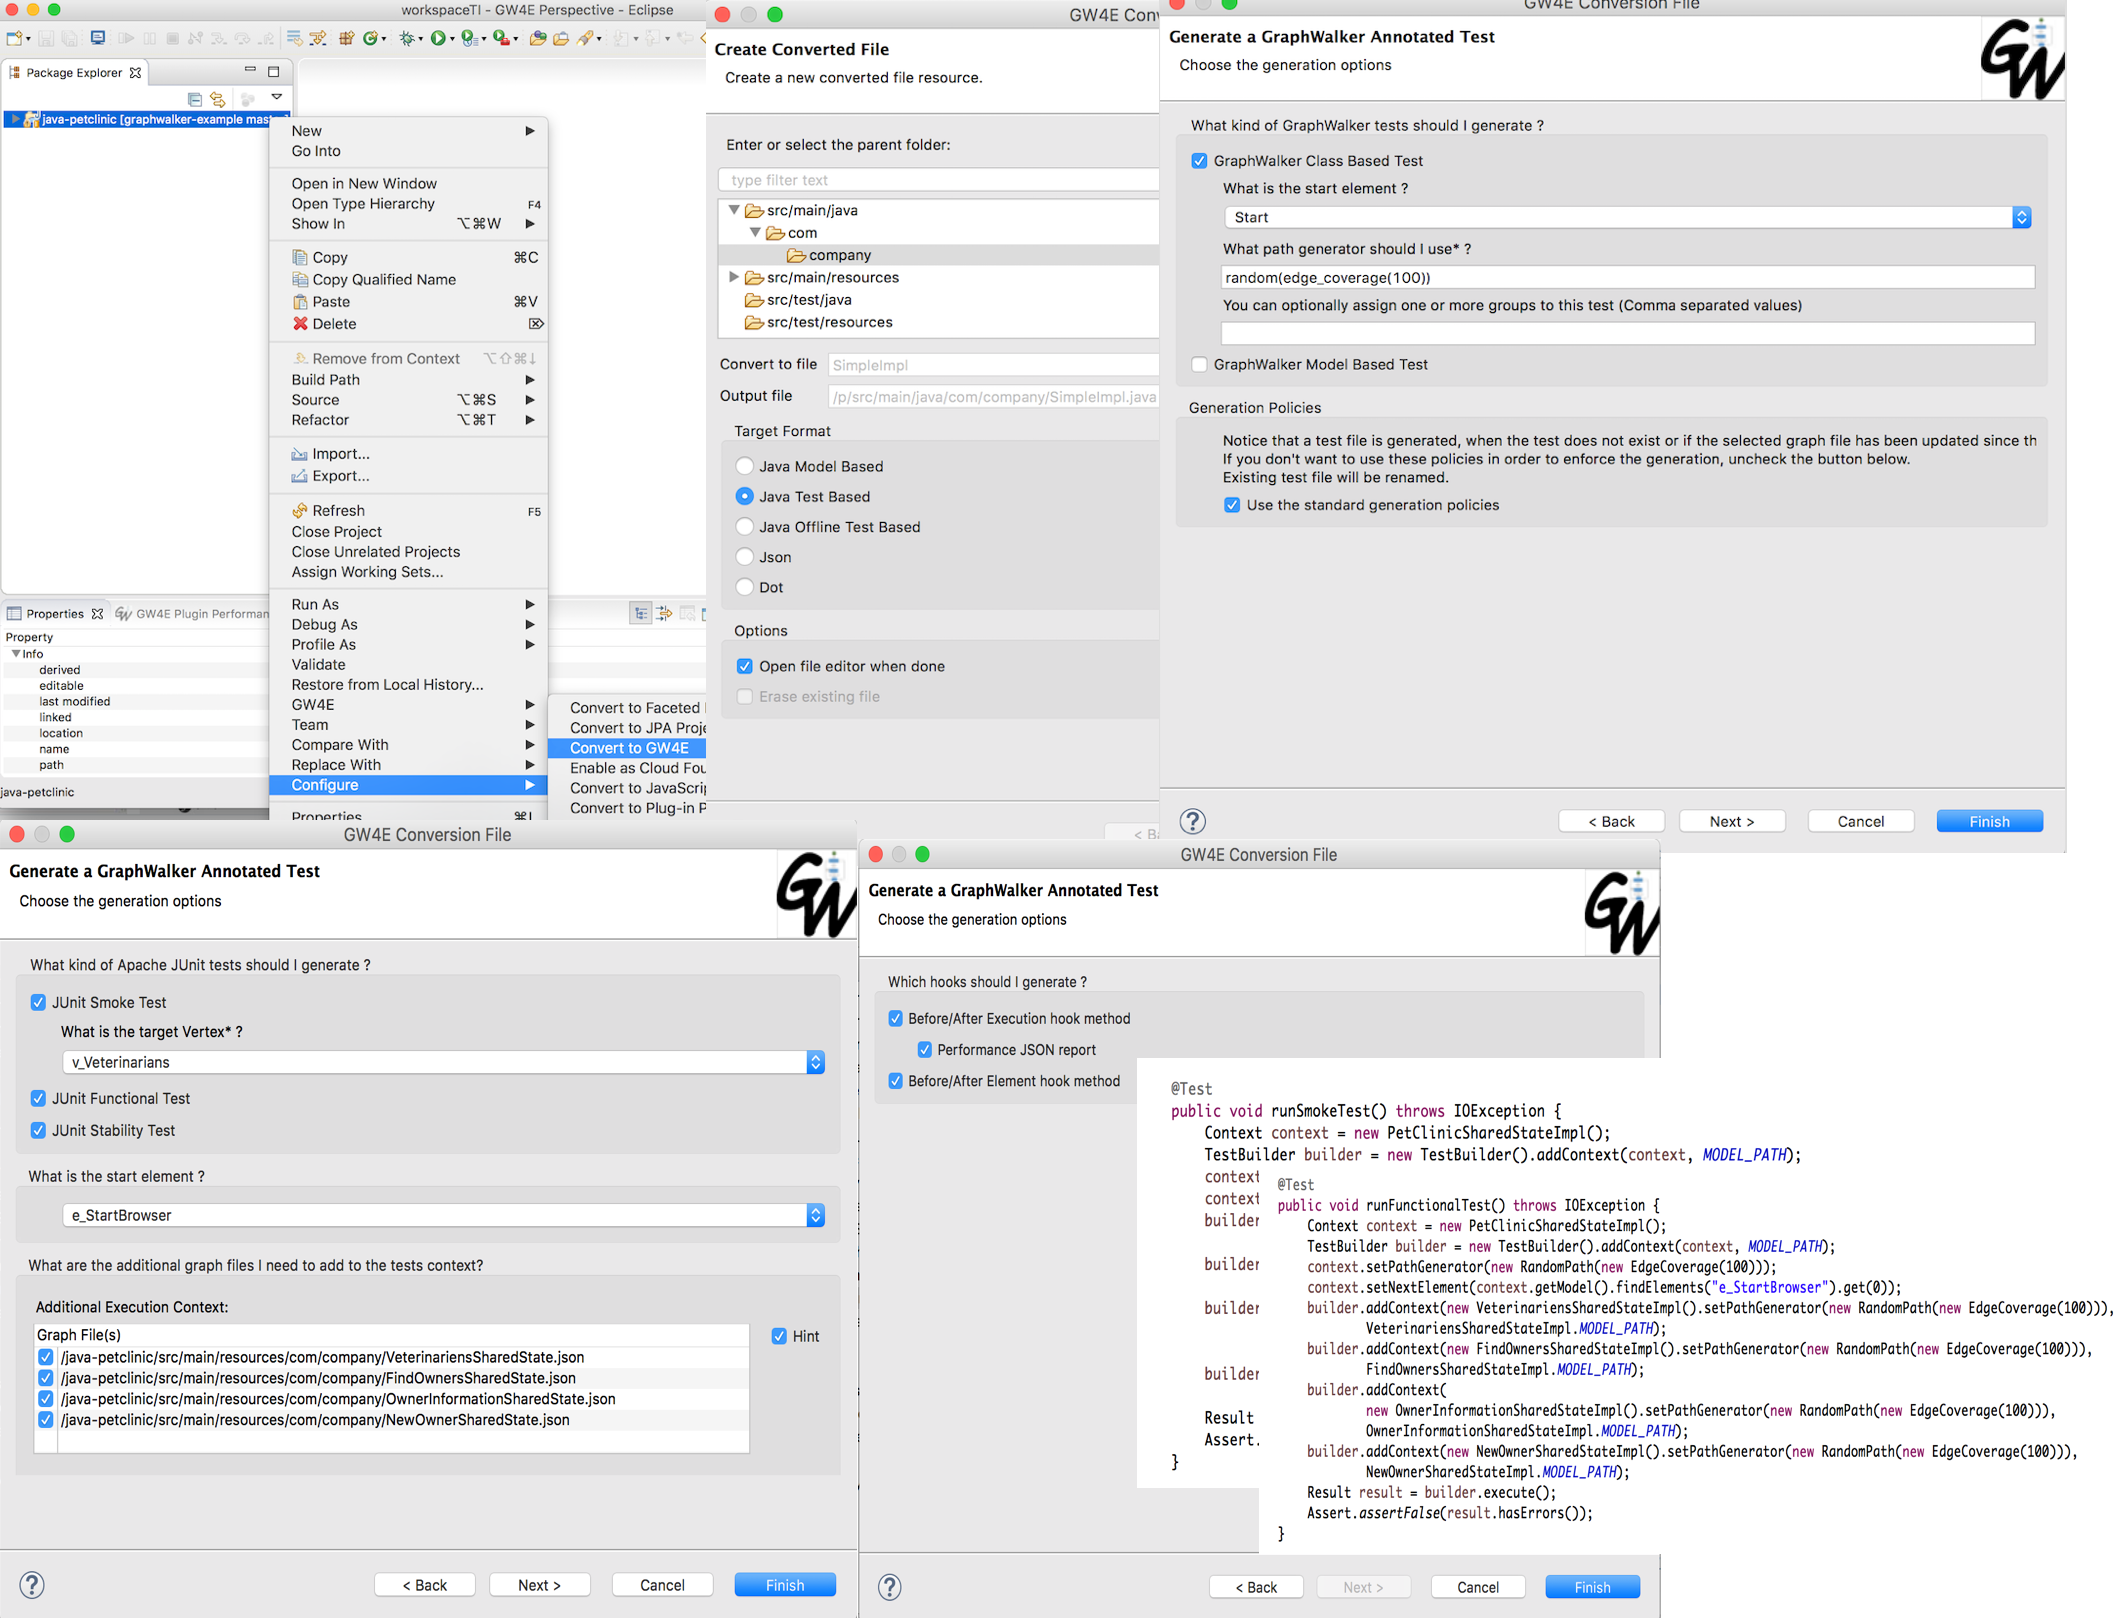
Task: Uncheck GraphWalker Class Based Test
Action: tap(1199, 161)
